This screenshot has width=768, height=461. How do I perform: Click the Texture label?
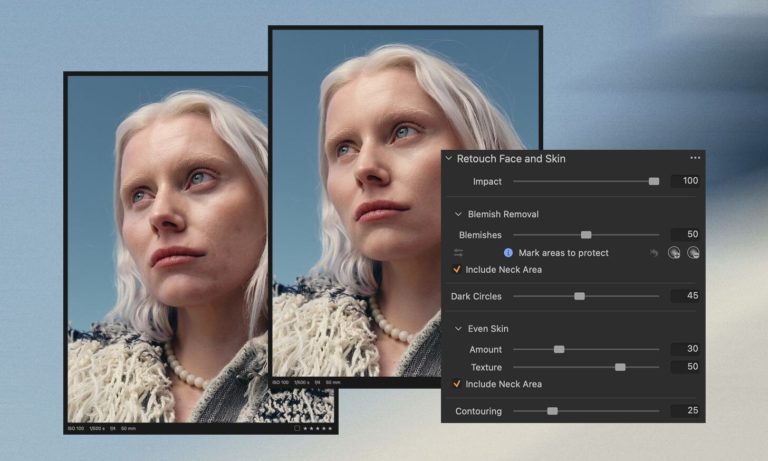click(486, 367)
